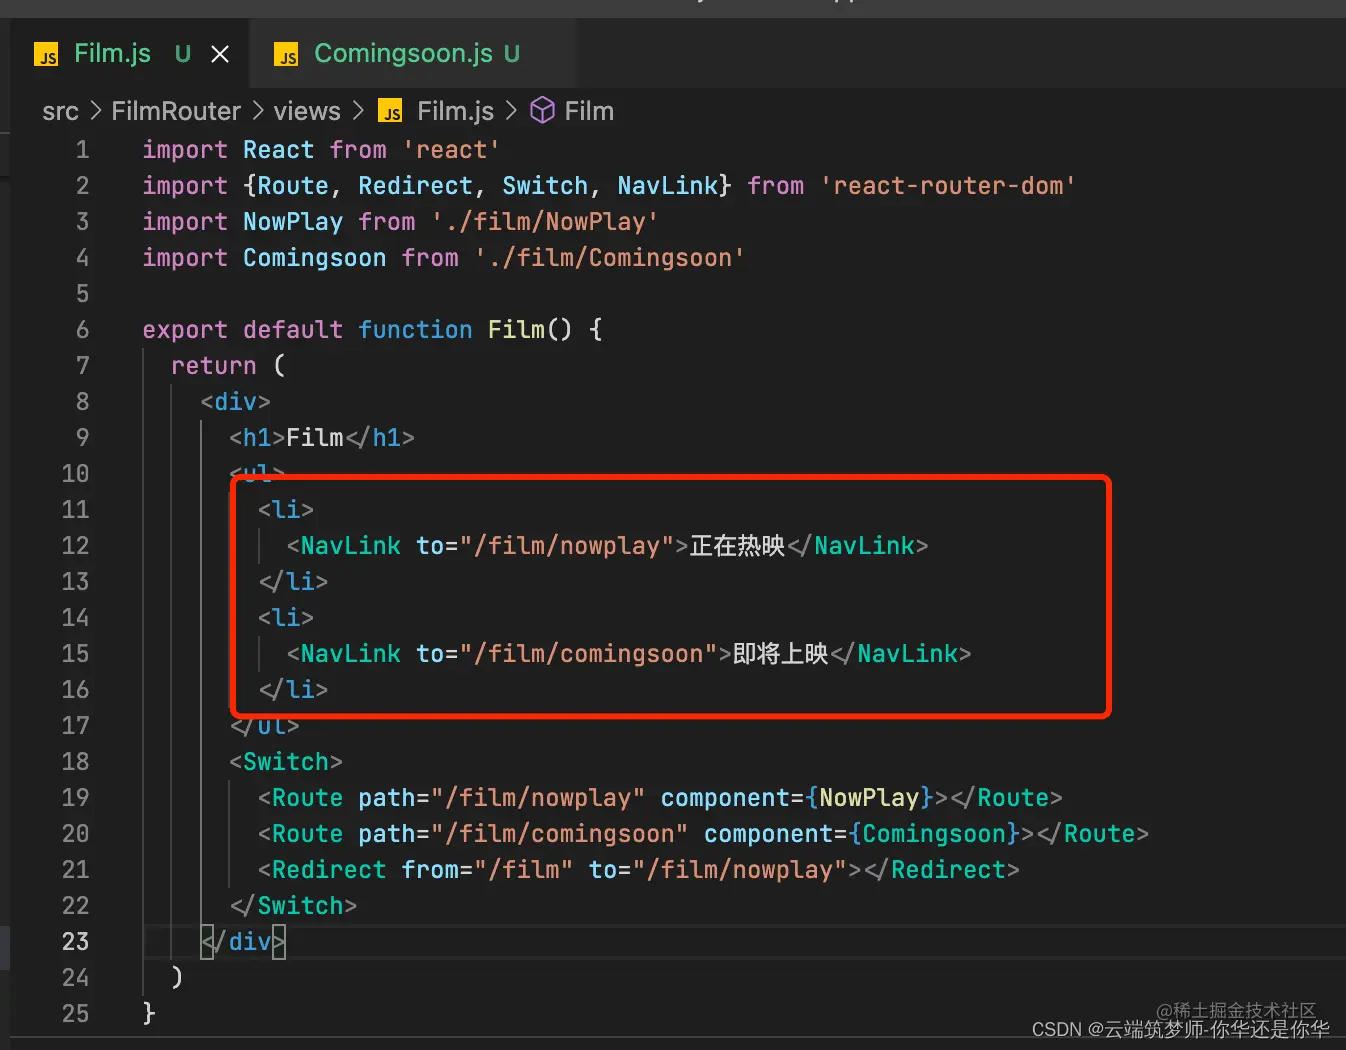1346x1050 pixels.
Task: Click the Film symbol in breadcrumb
Action: 589,111
